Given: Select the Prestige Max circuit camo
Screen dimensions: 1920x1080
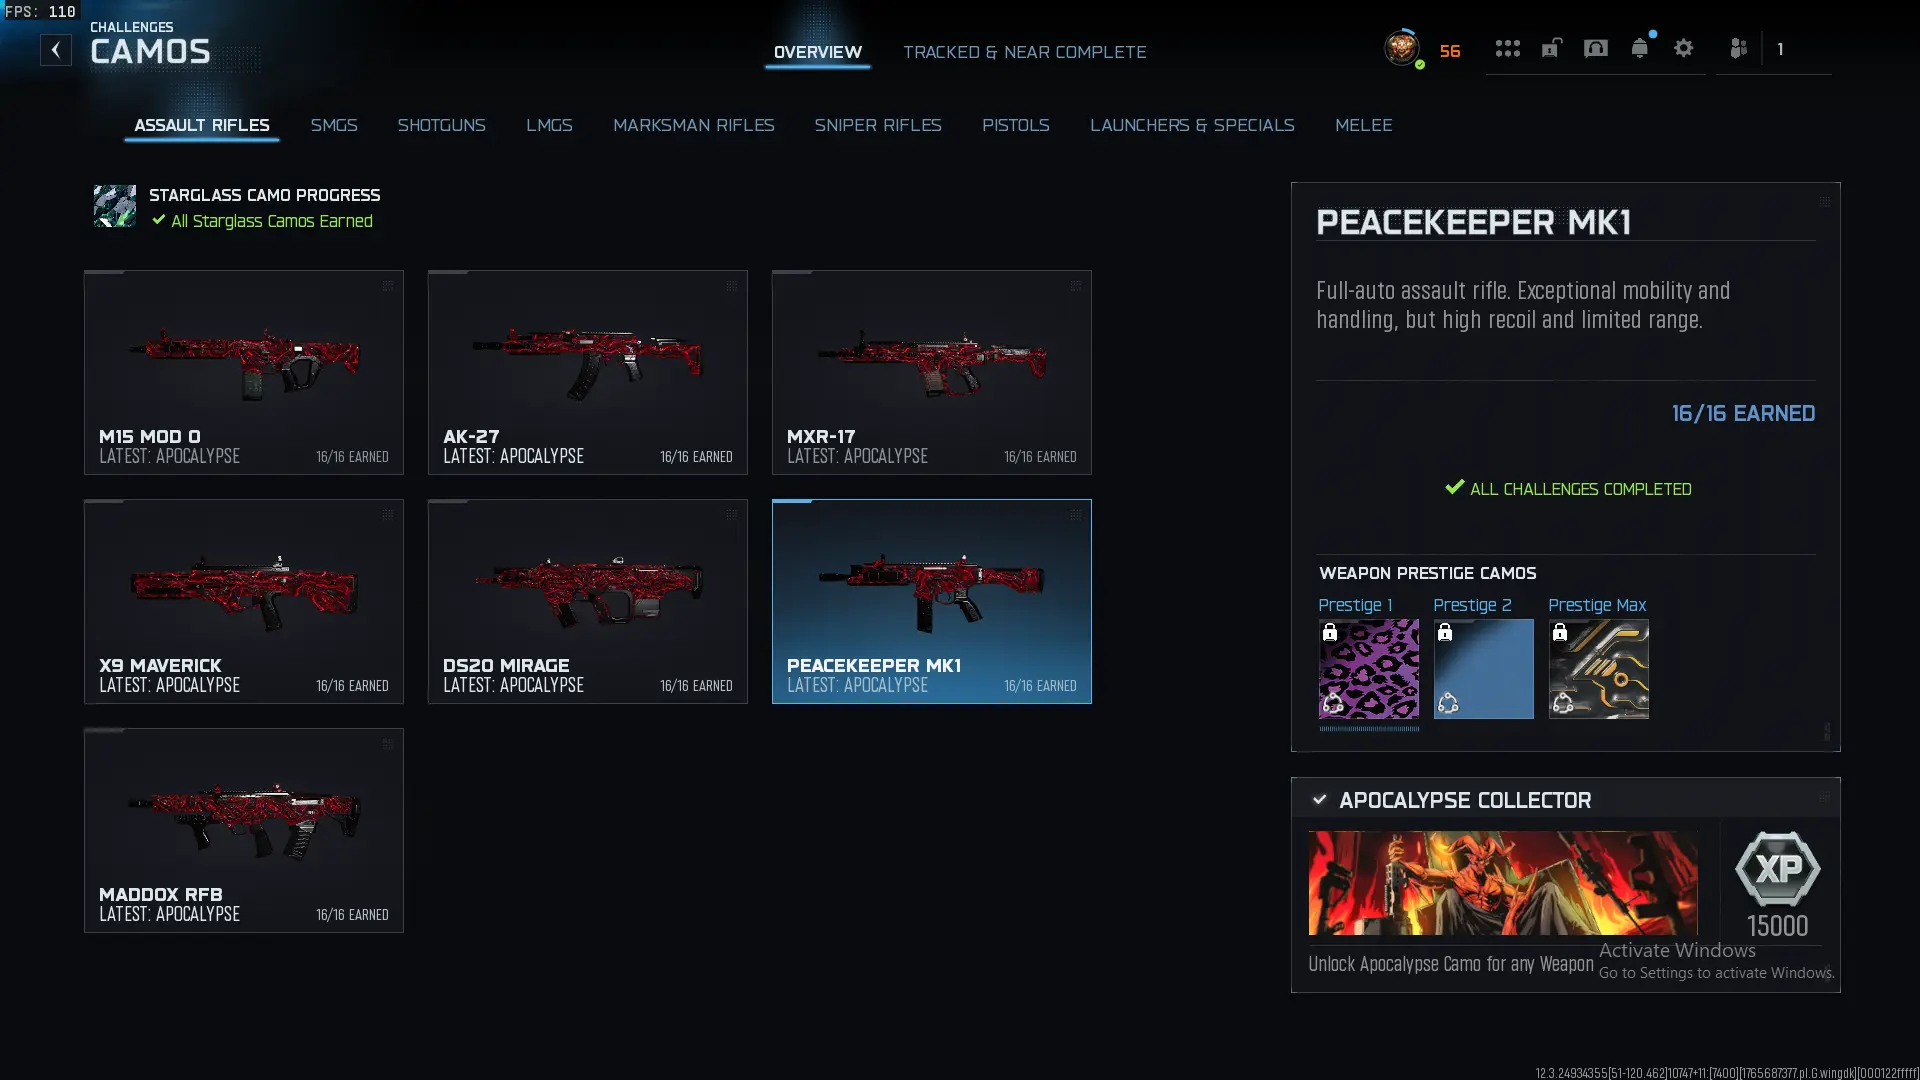Looking at the screenshot, I should 1599,669.
